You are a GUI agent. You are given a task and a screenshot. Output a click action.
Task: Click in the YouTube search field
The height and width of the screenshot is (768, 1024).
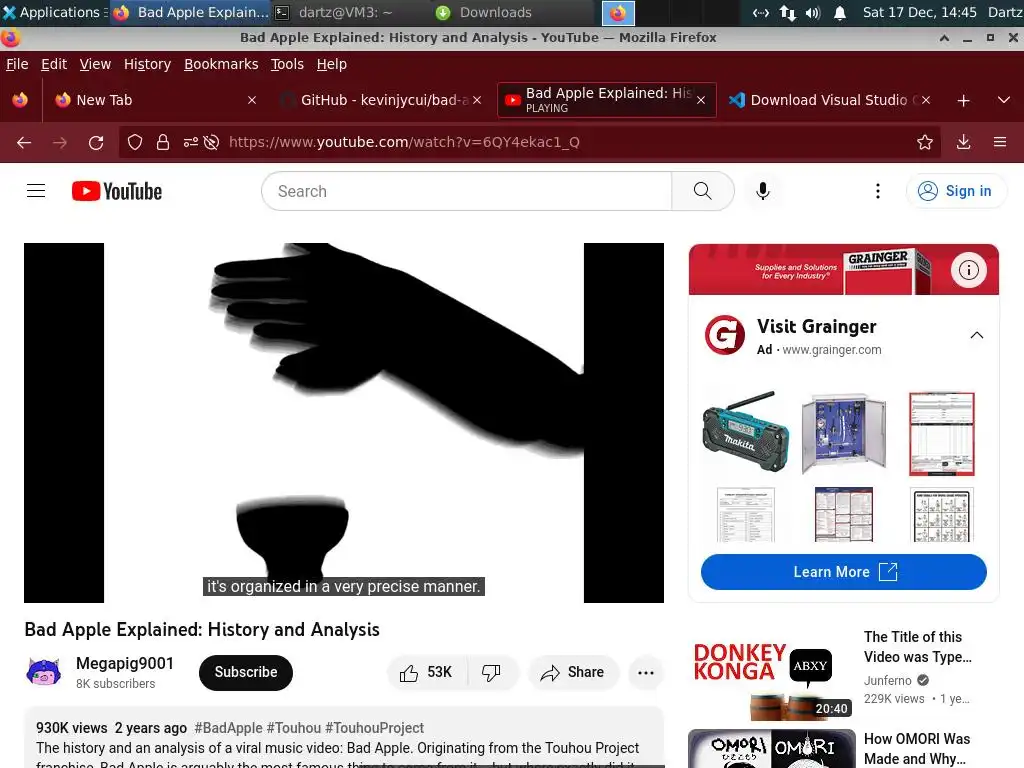pyautogui.click(x=466, y=191)
